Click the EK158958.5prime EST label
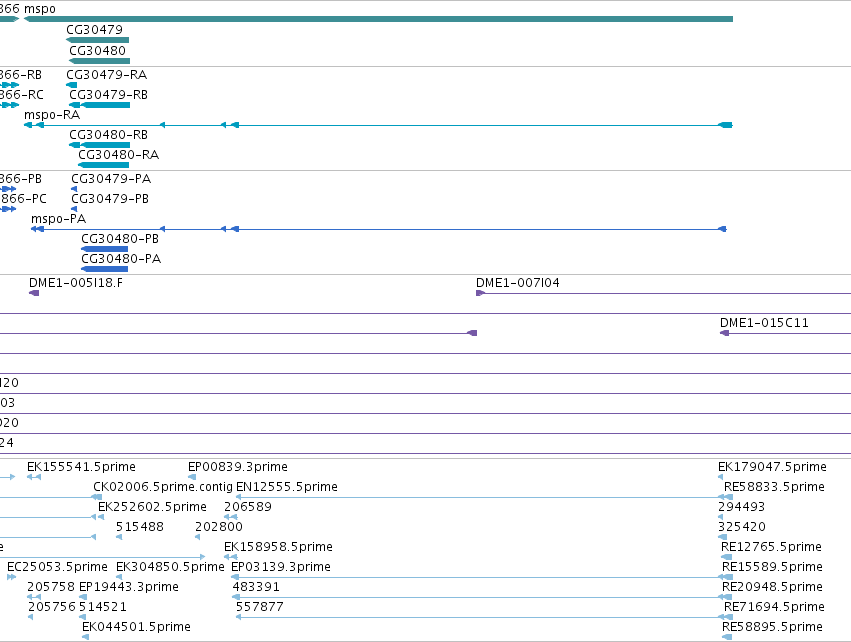The height and width of the screenshot is (642, 851). coord(278,547)
